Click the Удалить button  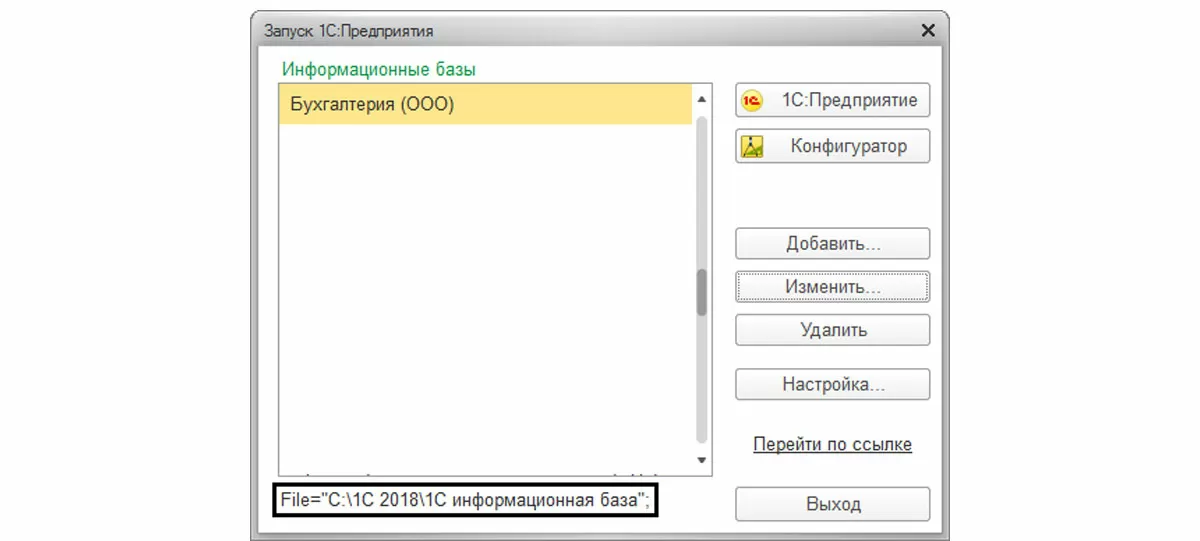pos(833,330)
